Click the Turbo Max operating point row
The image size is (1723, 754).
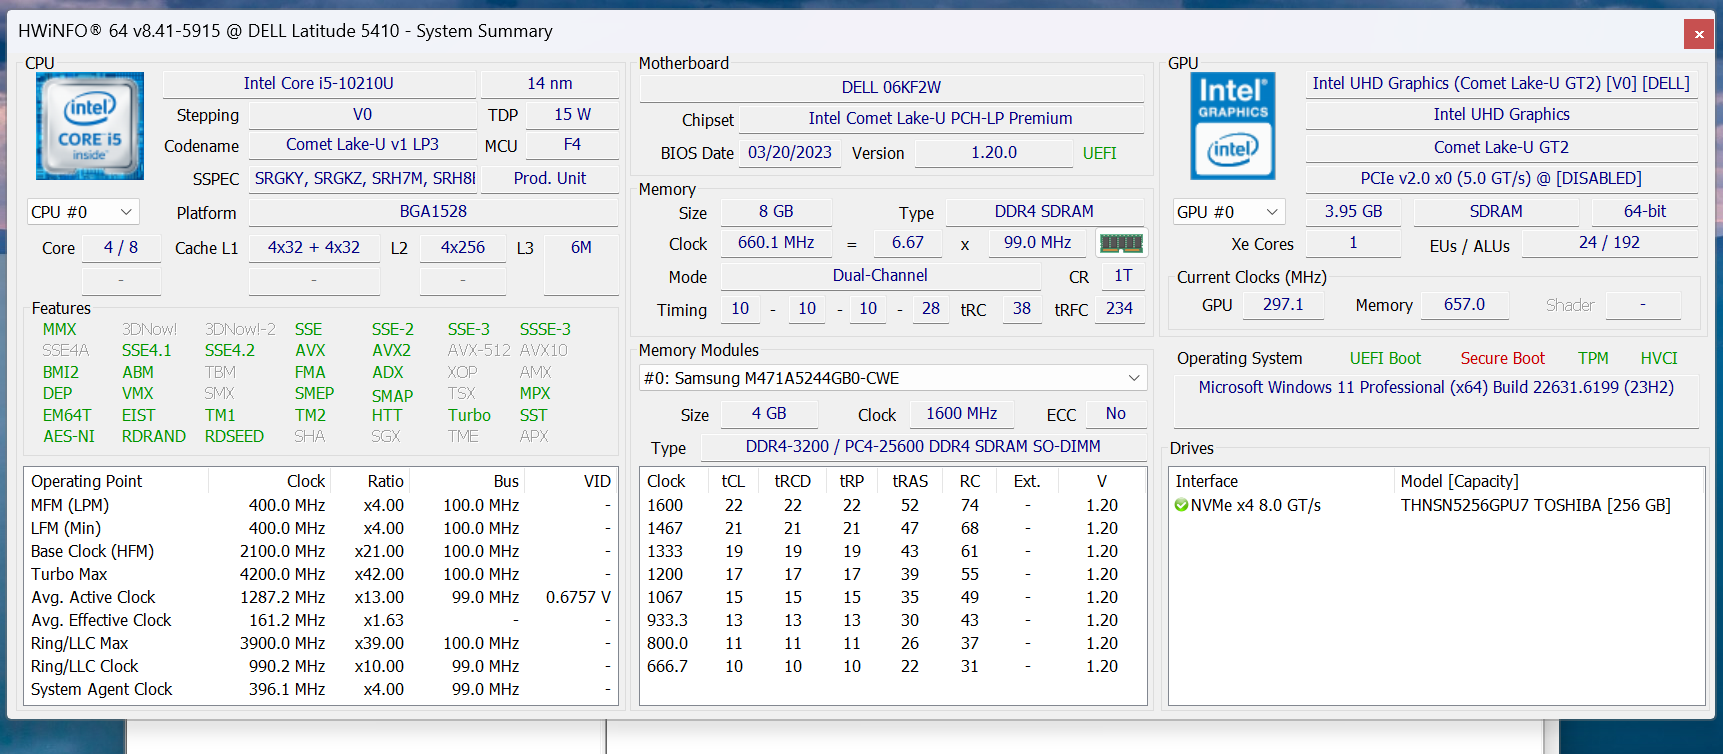coord(321,575)
